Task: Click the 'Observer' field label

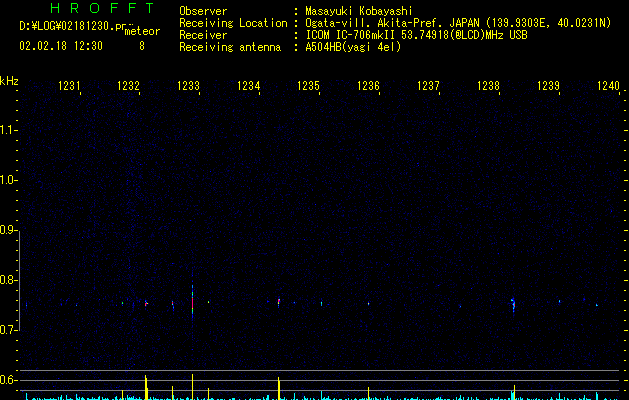Action: tap(203, 11)
